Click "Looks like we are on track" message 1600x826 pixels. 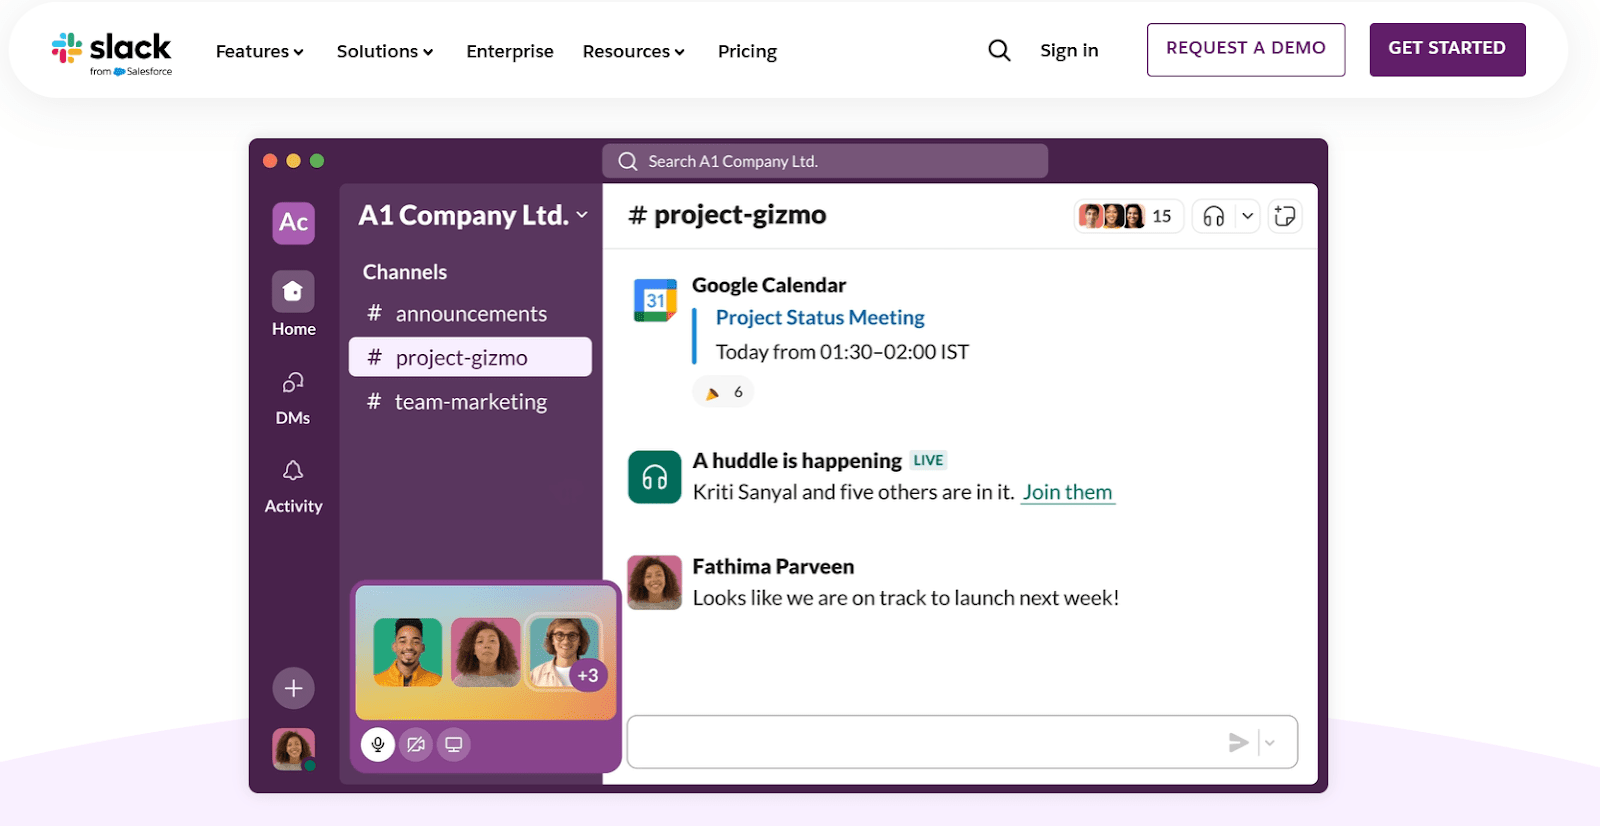click(906, 598)
